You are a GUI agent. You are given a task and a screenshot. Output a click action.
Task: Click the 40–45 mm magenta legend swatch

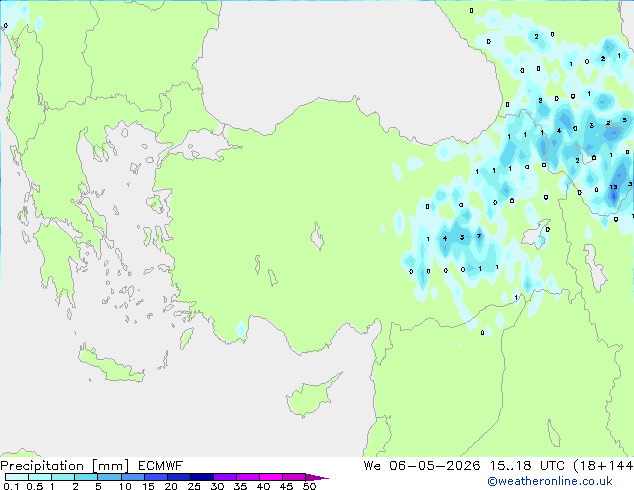click(271, 477)
